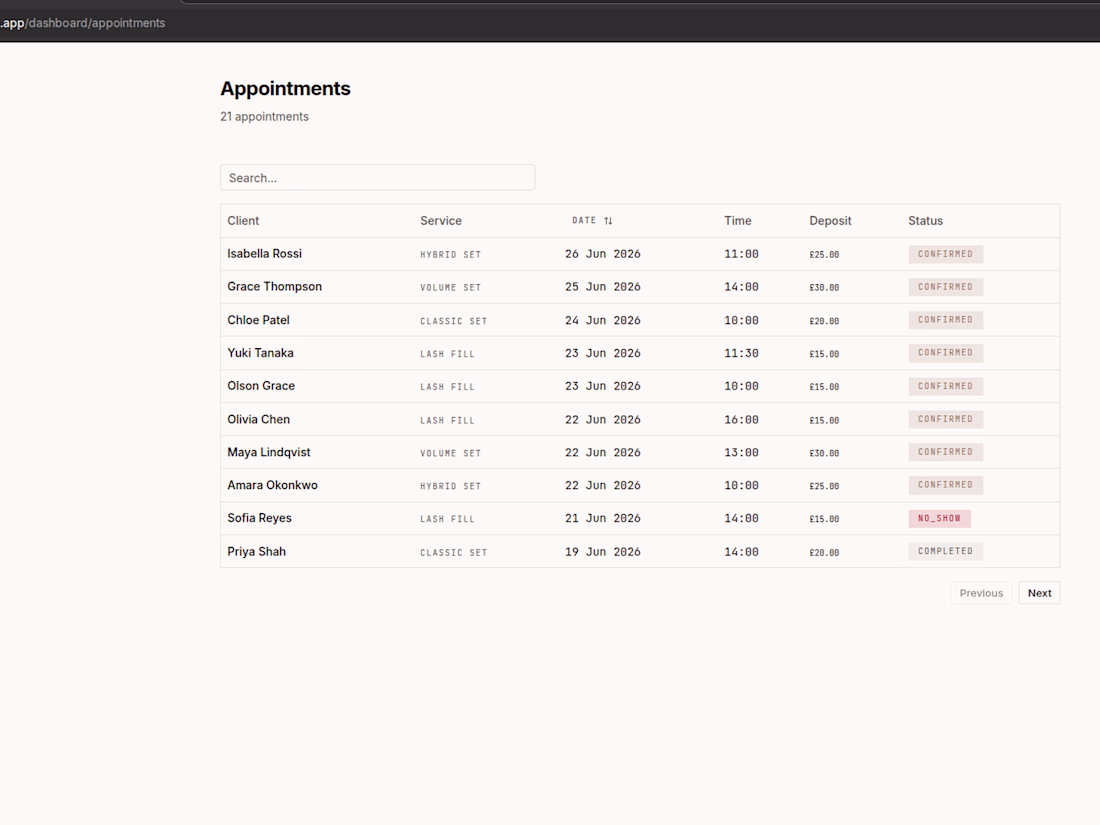Click Priya Shah's £20.00 deposit

click(824, 552)
